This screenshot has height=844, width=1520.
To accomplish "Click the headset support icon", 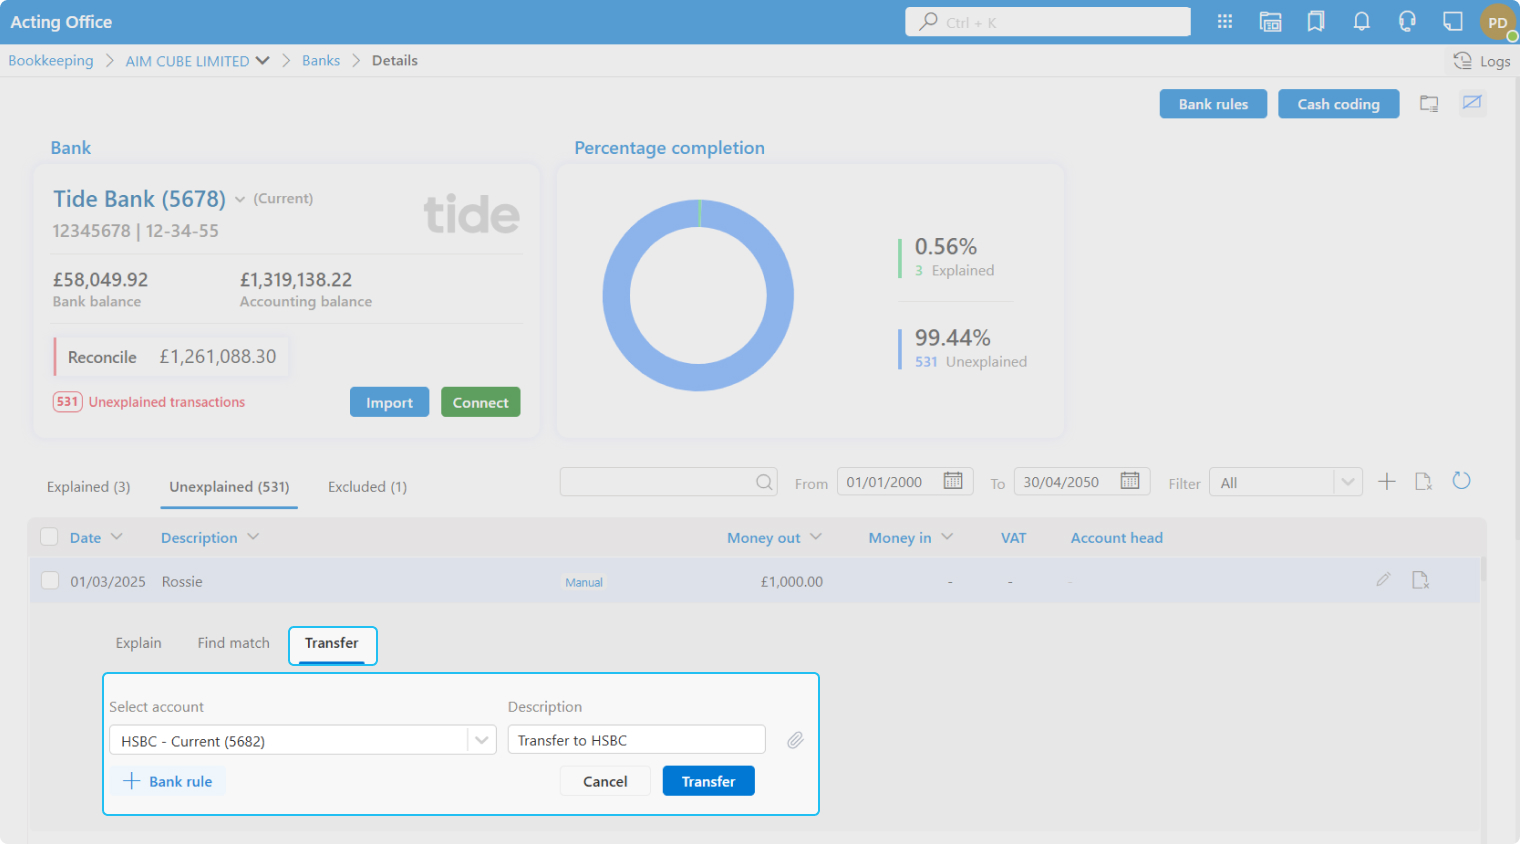I will [x=1407, y=22].
